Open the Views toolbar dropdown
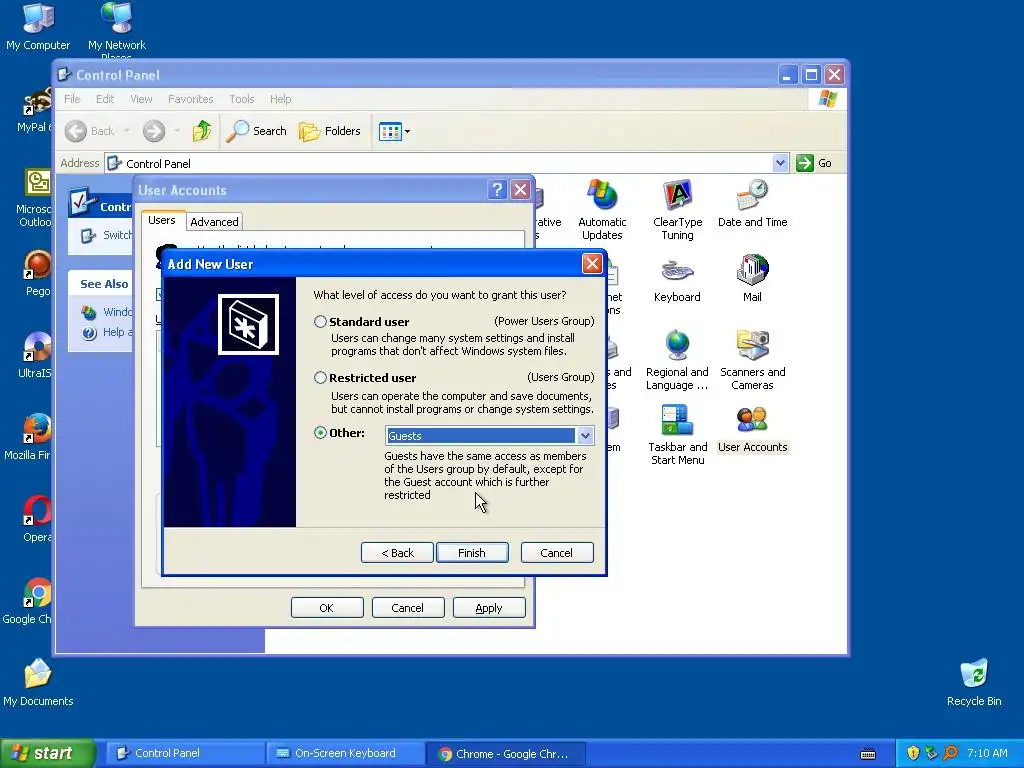Screen dimensions: 1024x768 [394, 131]
